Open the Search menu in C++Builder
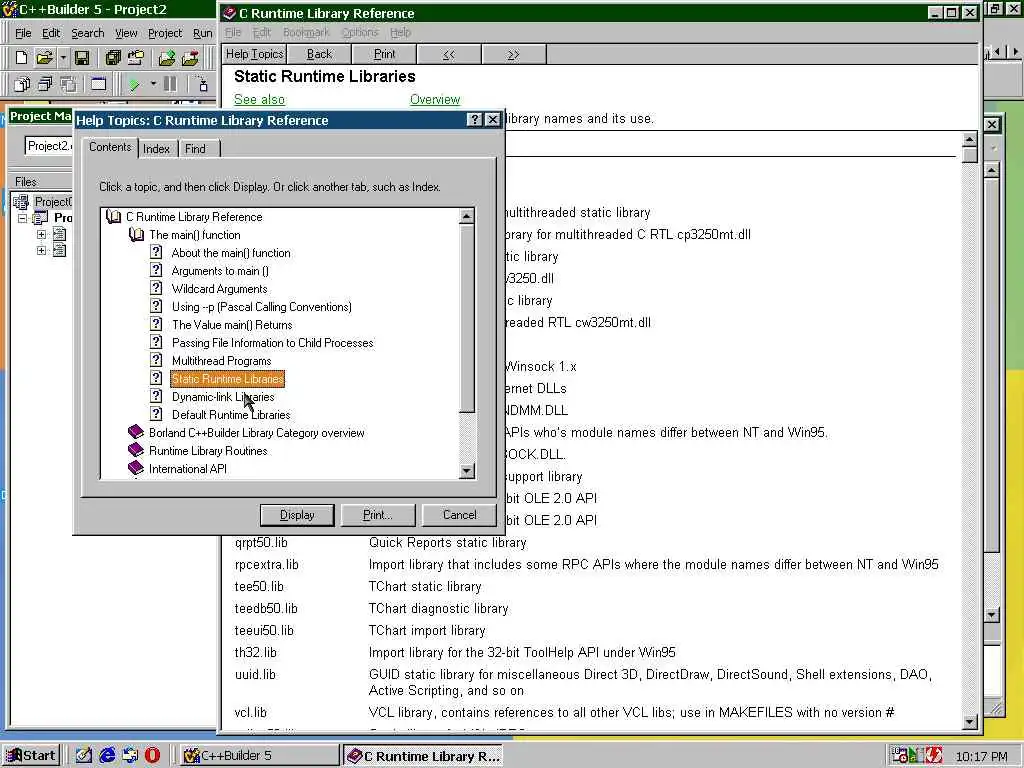Screen dimensions: 1024x768 tap(88, 33)
